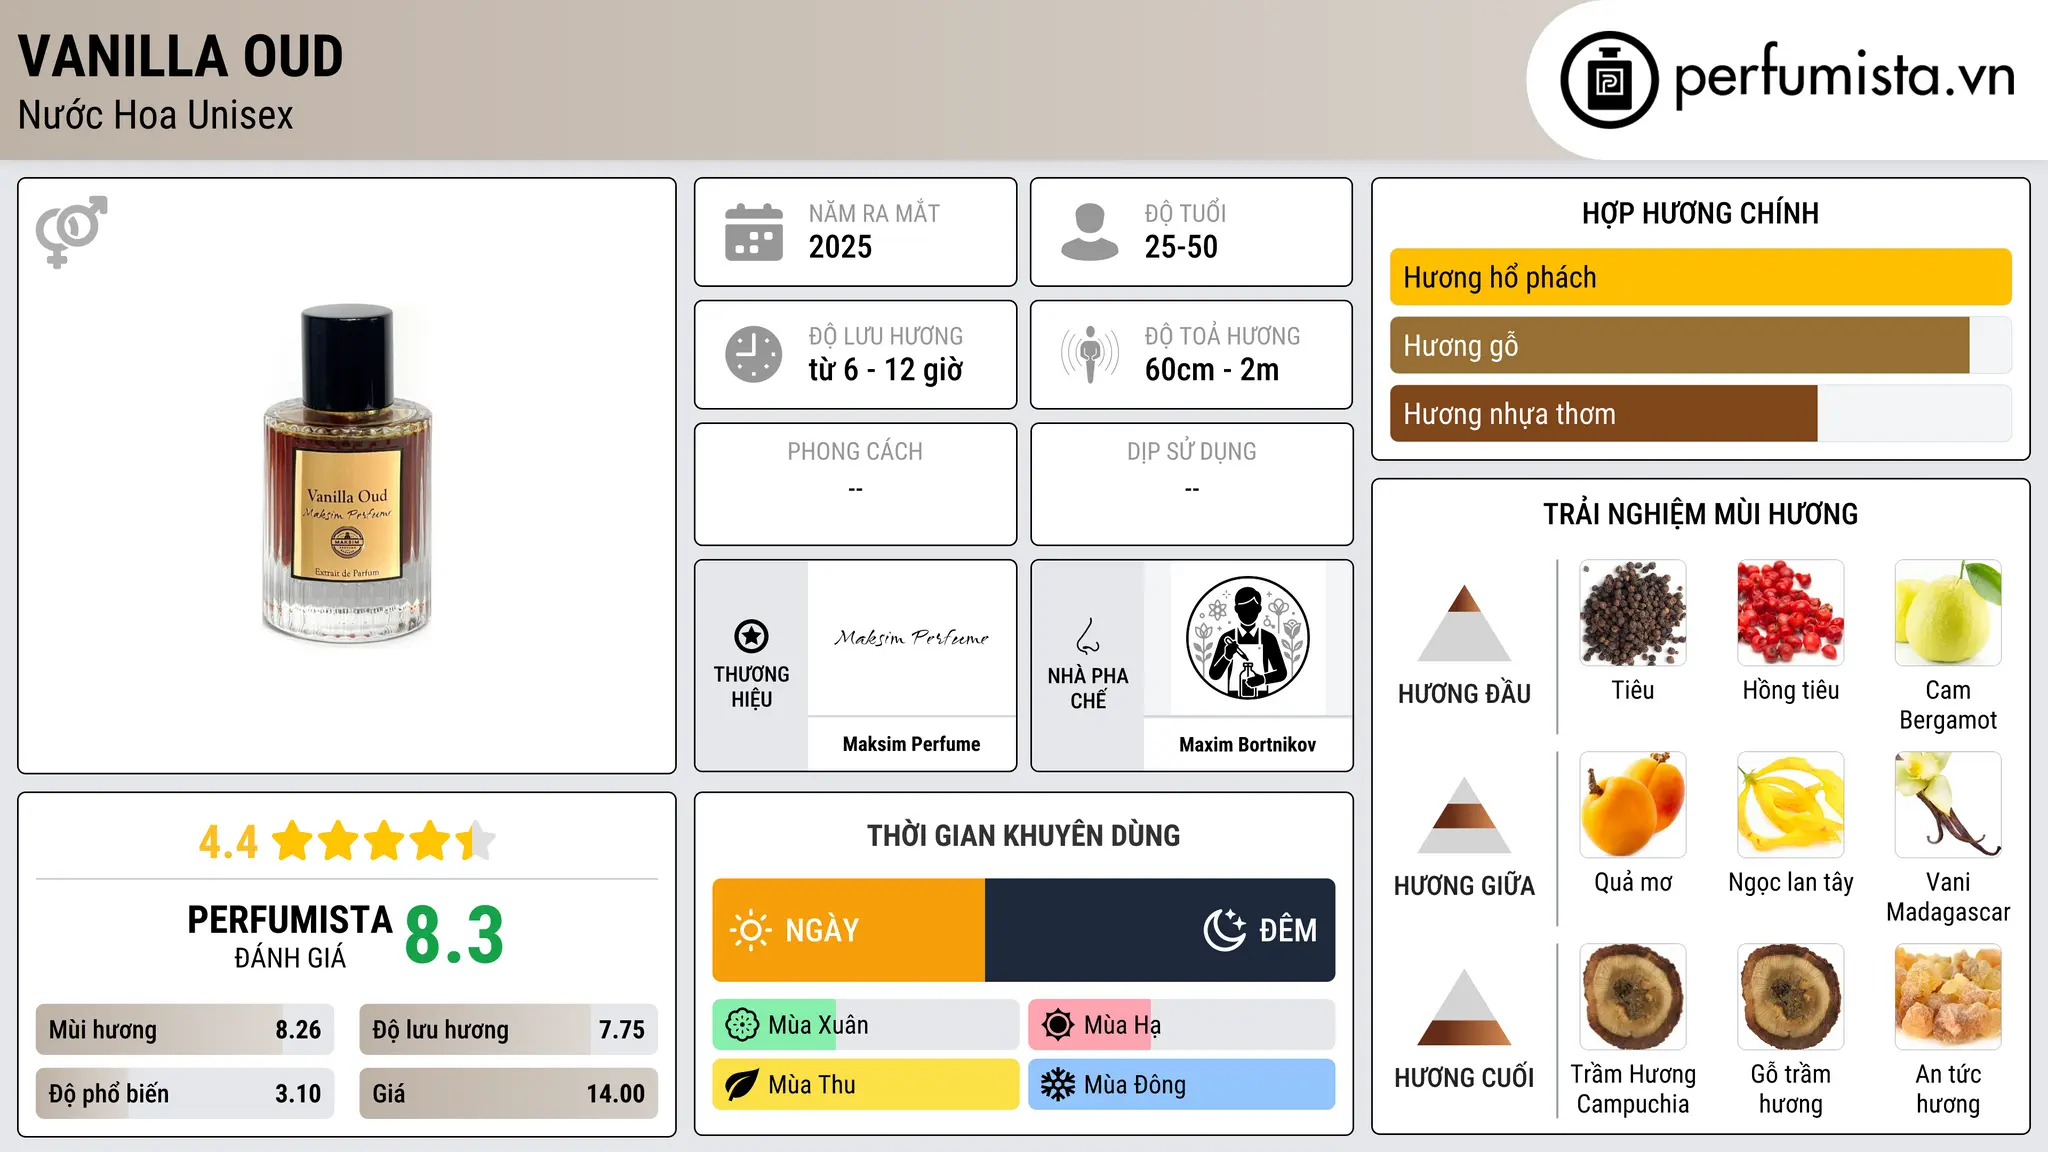Click the Maksim Perfume script brand logo
Viewport: 2048px width, 1152px height.
[x=912, y=638]
